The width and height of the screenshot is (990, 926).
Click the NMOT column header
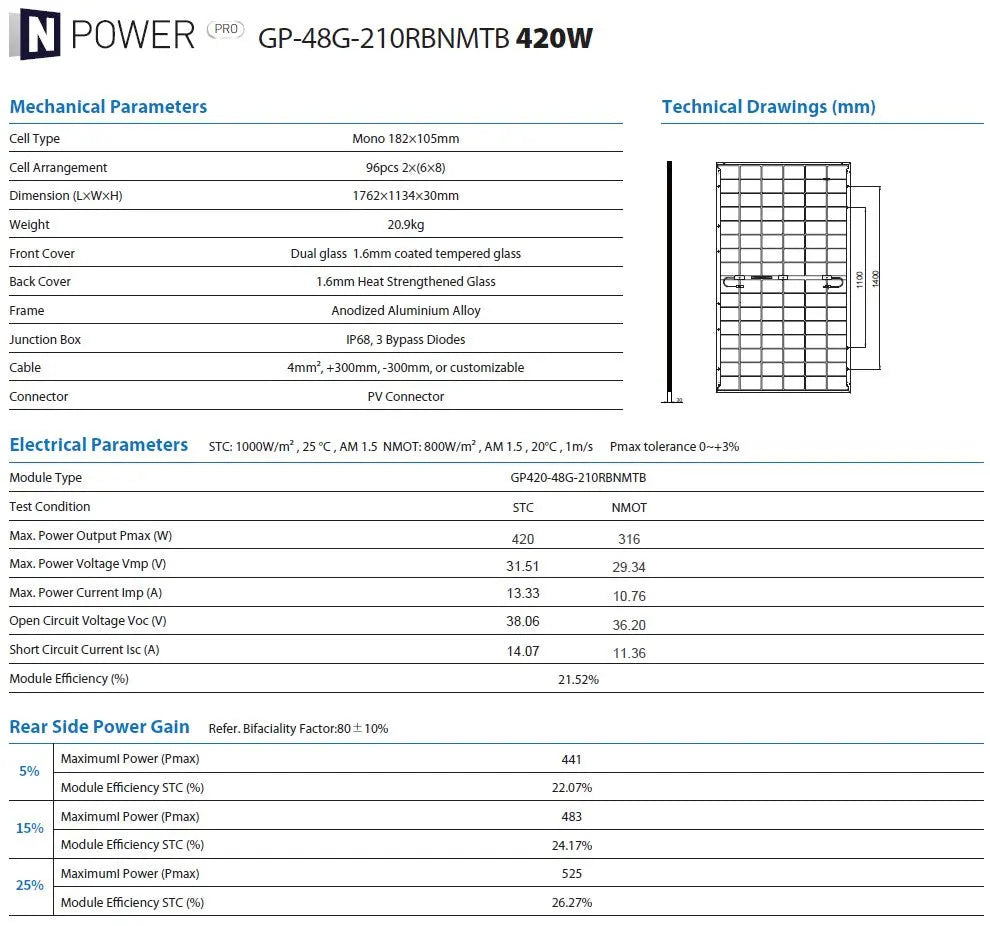[629, 508]
